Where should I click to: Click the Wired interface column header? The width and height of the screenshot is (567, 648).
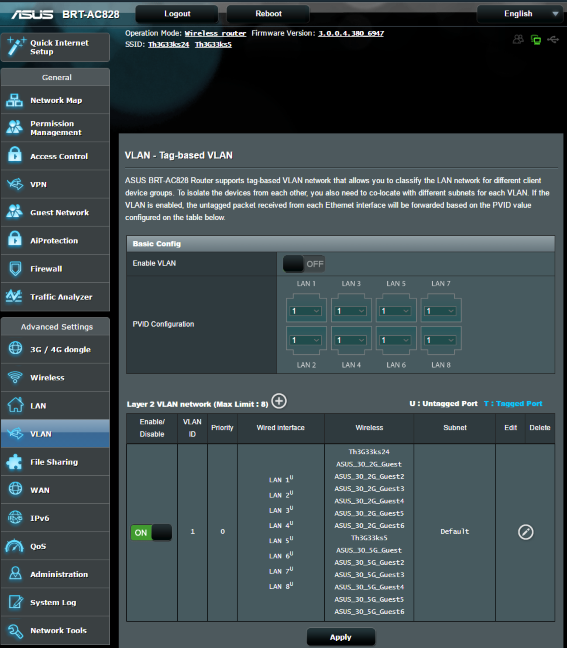(x=281, y=428)
